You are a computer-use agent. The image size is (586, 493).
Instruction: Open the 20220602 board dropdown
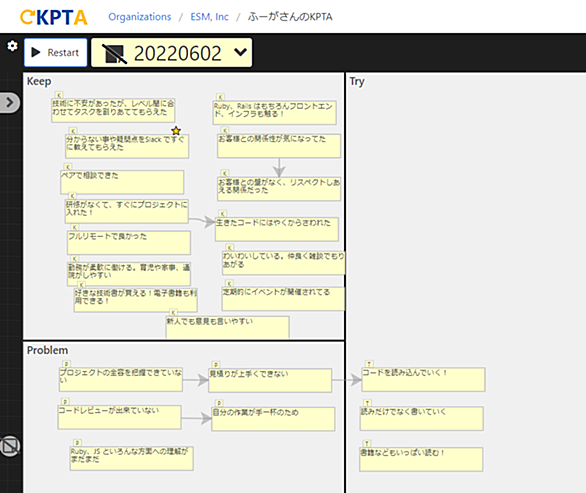tap(172, 53)
